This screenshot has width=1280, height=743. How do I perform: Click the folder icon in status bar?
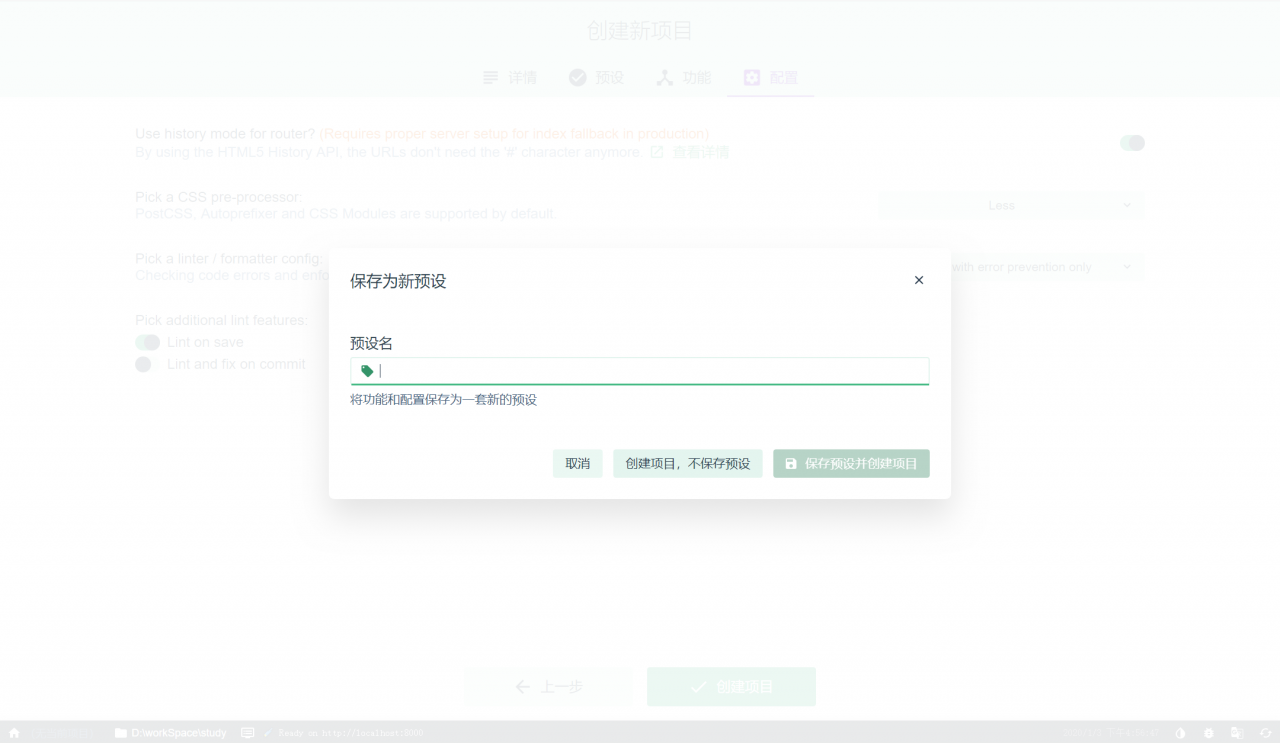121,733
